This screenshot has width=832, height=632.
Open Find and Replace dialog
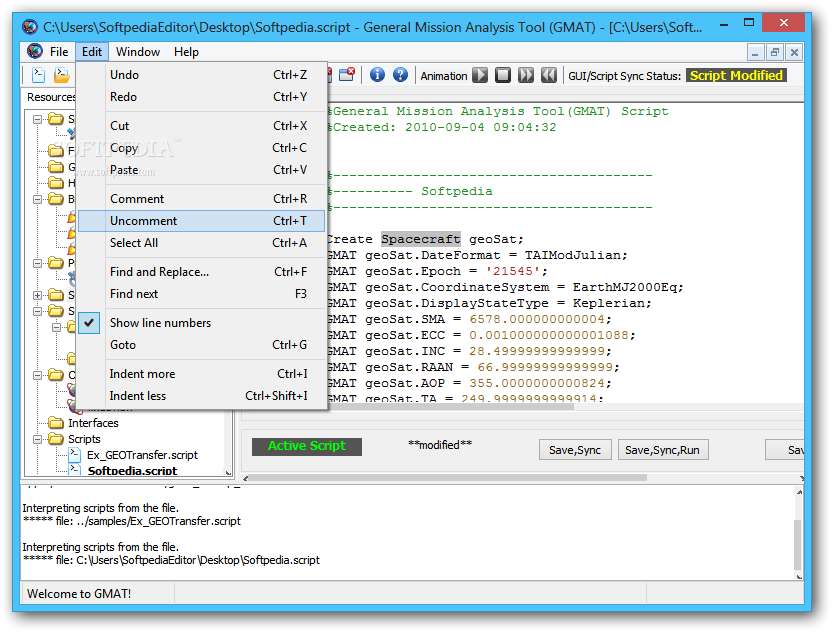point(202,272)
